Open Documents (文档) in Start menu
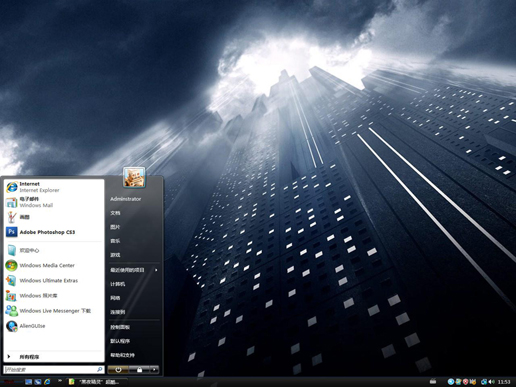 (x=115, y=213)
